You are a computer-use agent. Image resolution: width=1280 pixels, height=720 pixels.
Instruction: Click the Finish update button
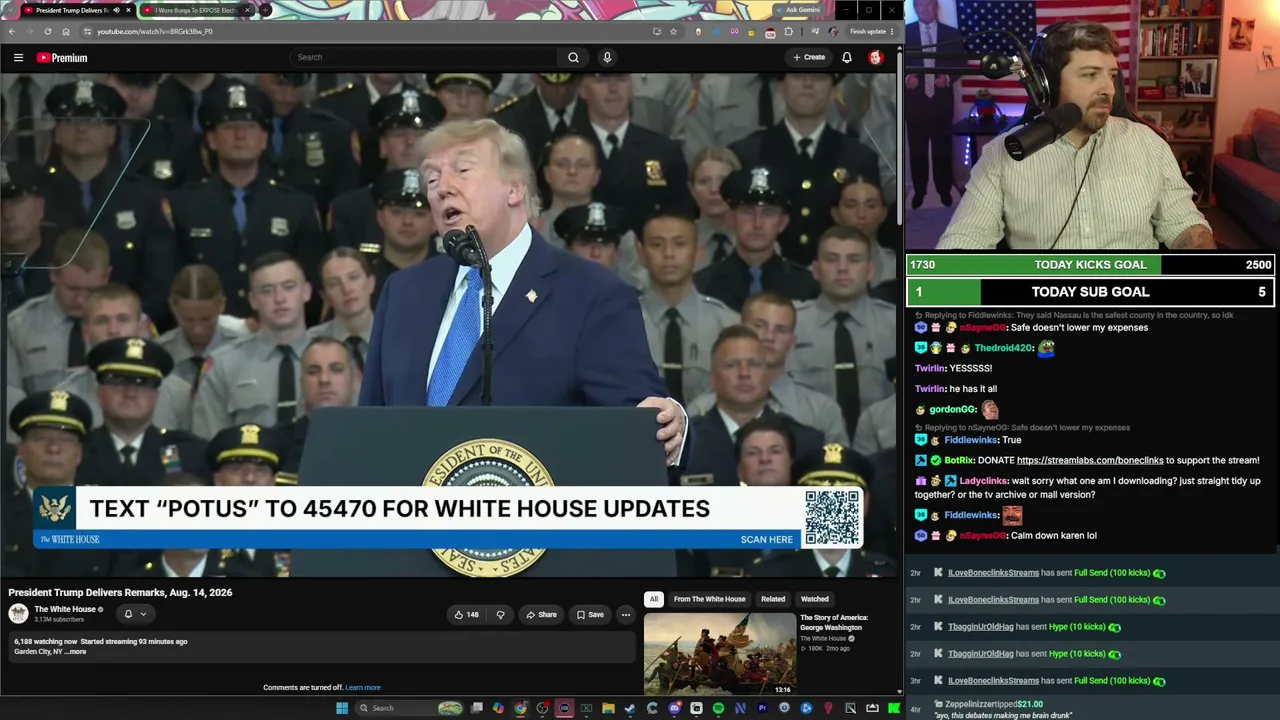point(870,31)
